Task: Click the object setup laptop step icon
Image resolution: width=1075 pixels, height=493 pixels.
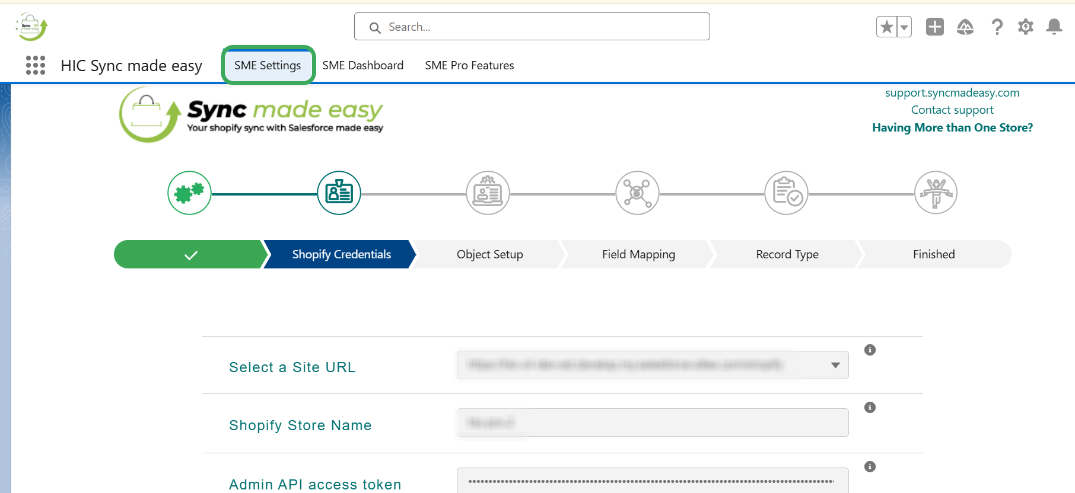Action: coord(488,193)
